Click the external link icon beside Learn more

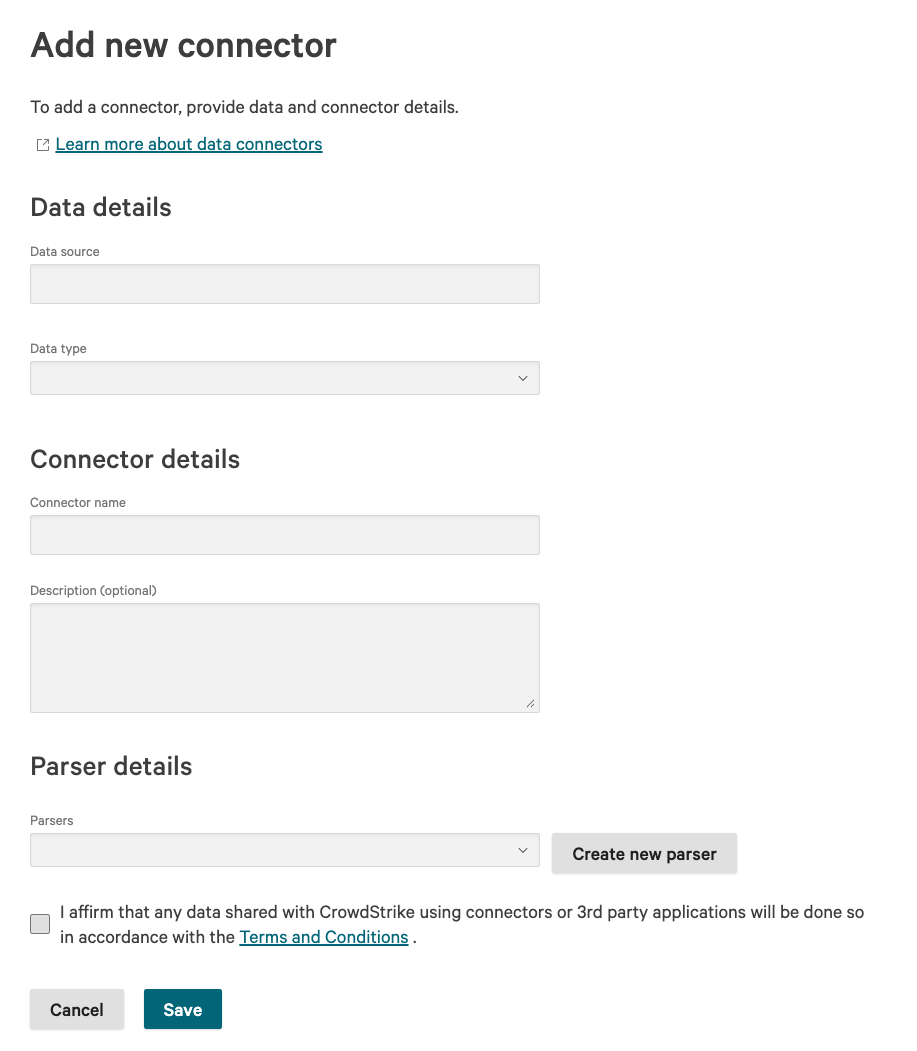pyautogui.click(x=42, y=145)
